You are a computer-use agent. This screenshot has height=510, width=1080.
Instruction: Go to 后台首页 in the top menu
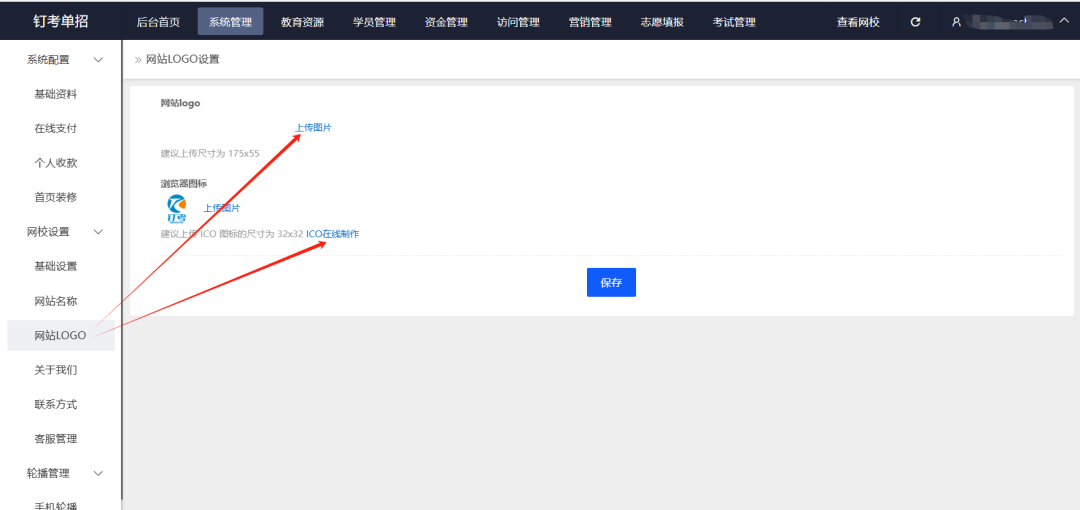[x=158, y=22]
